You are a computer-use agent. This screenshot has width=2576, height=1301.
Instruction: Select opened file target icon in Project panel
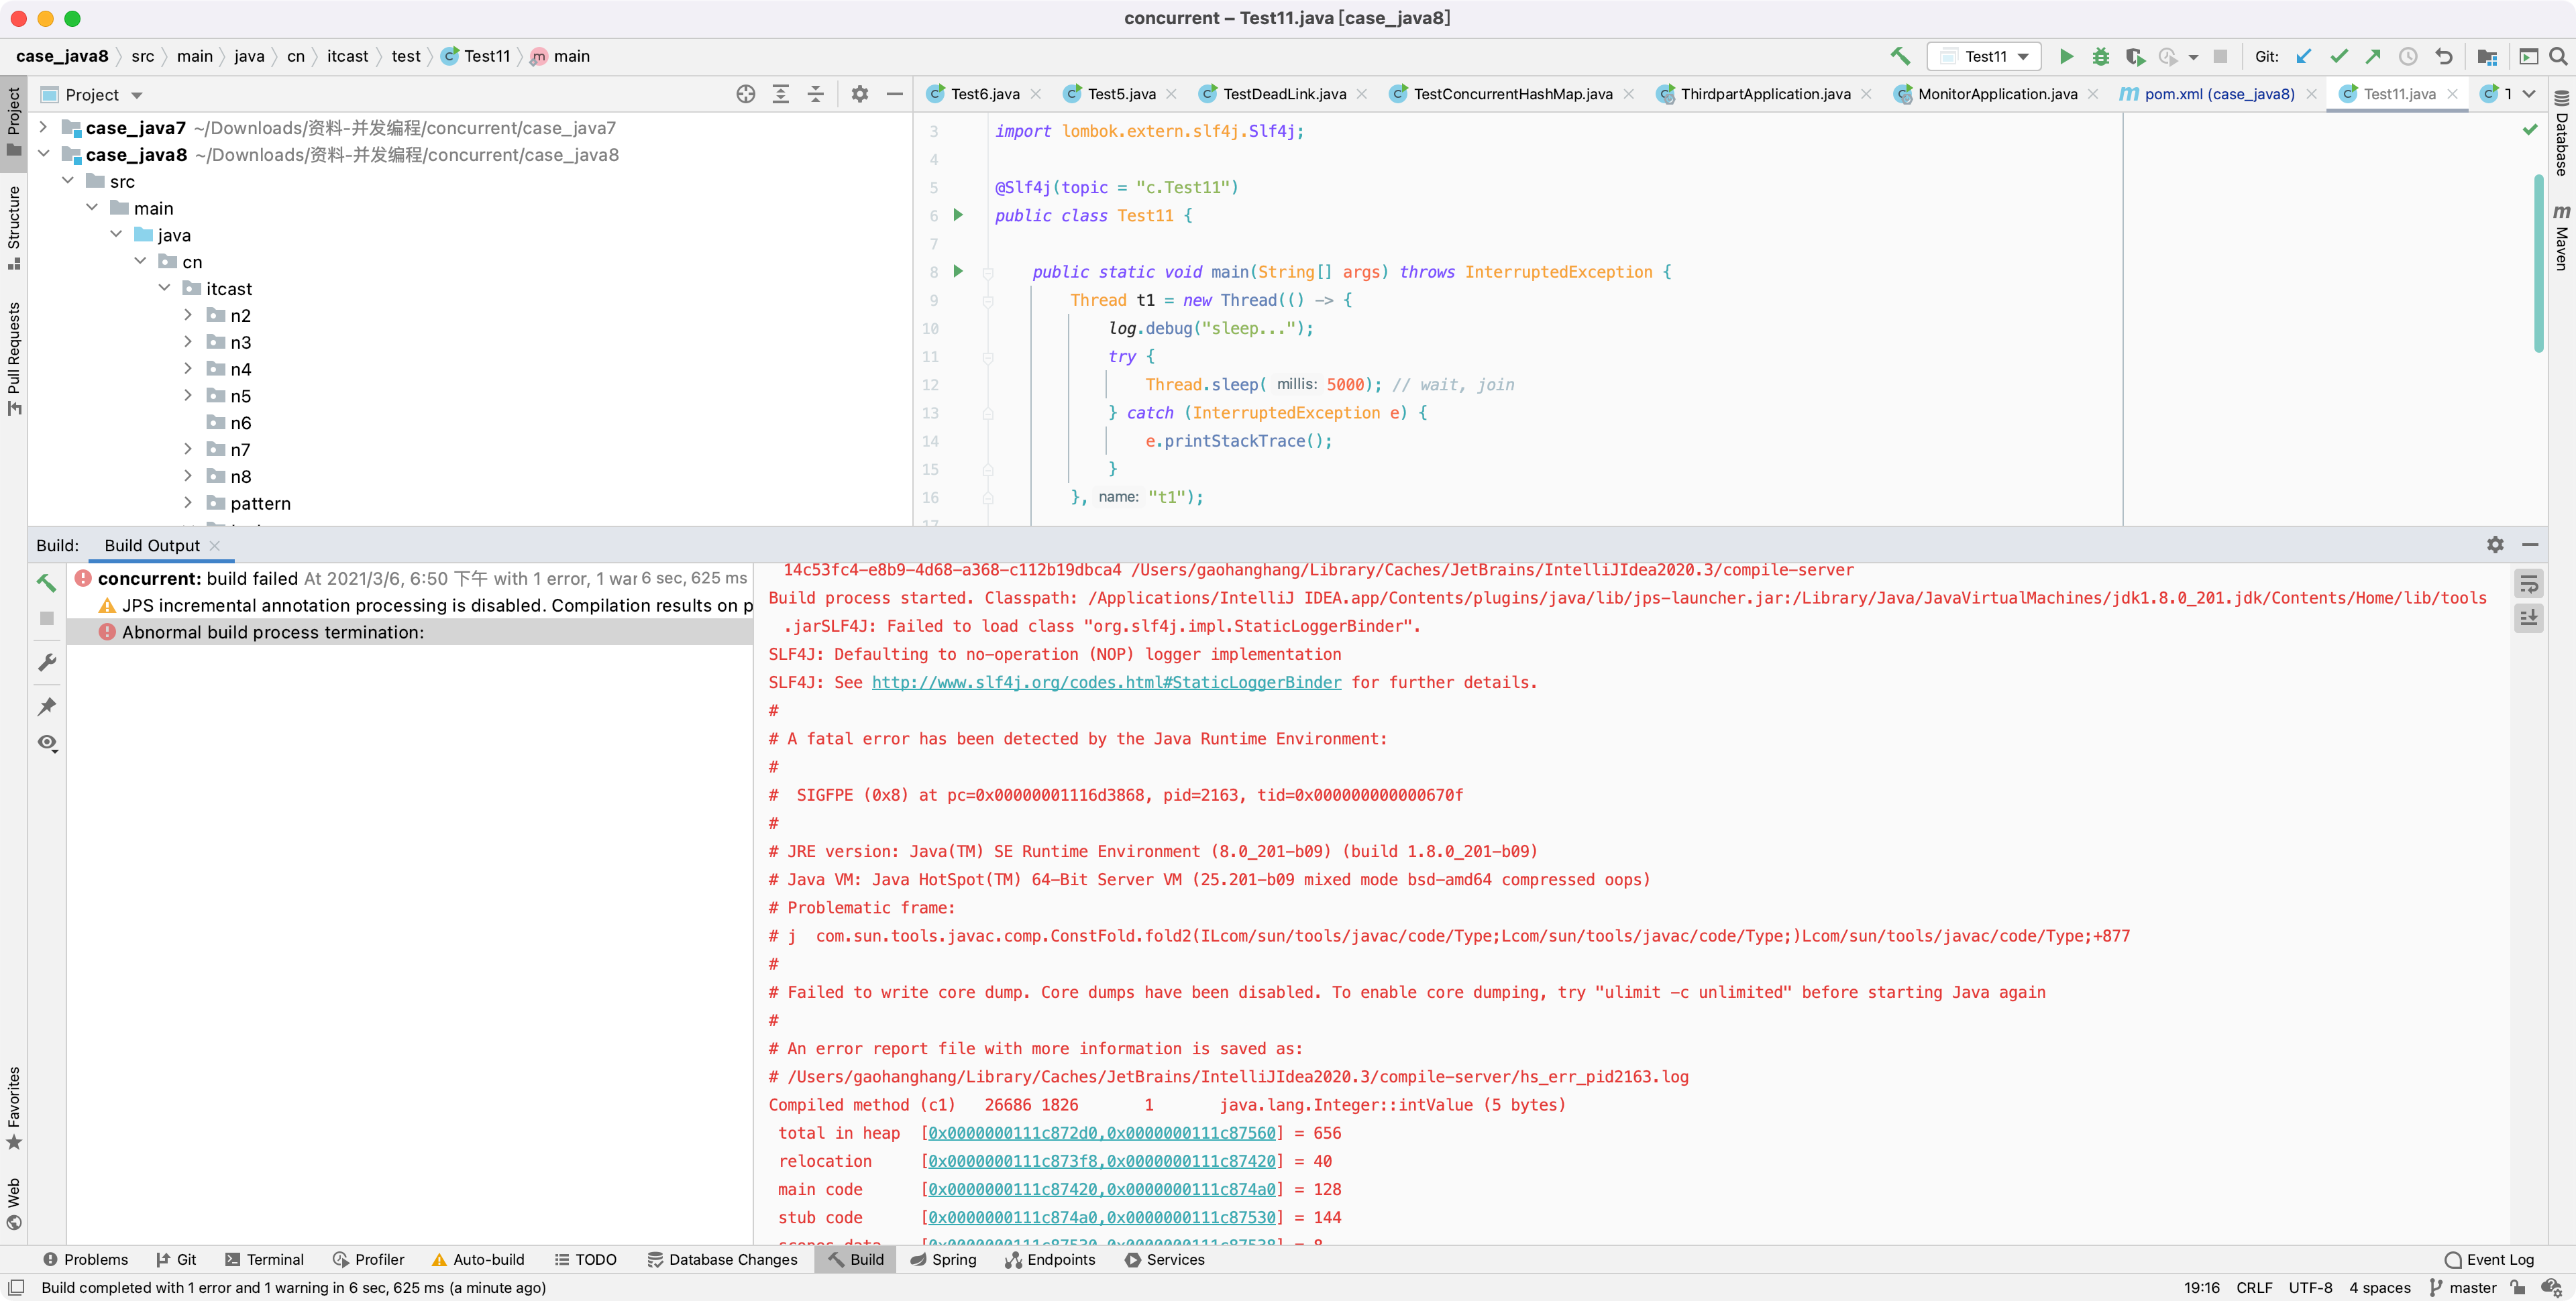[x=746, y=94]
